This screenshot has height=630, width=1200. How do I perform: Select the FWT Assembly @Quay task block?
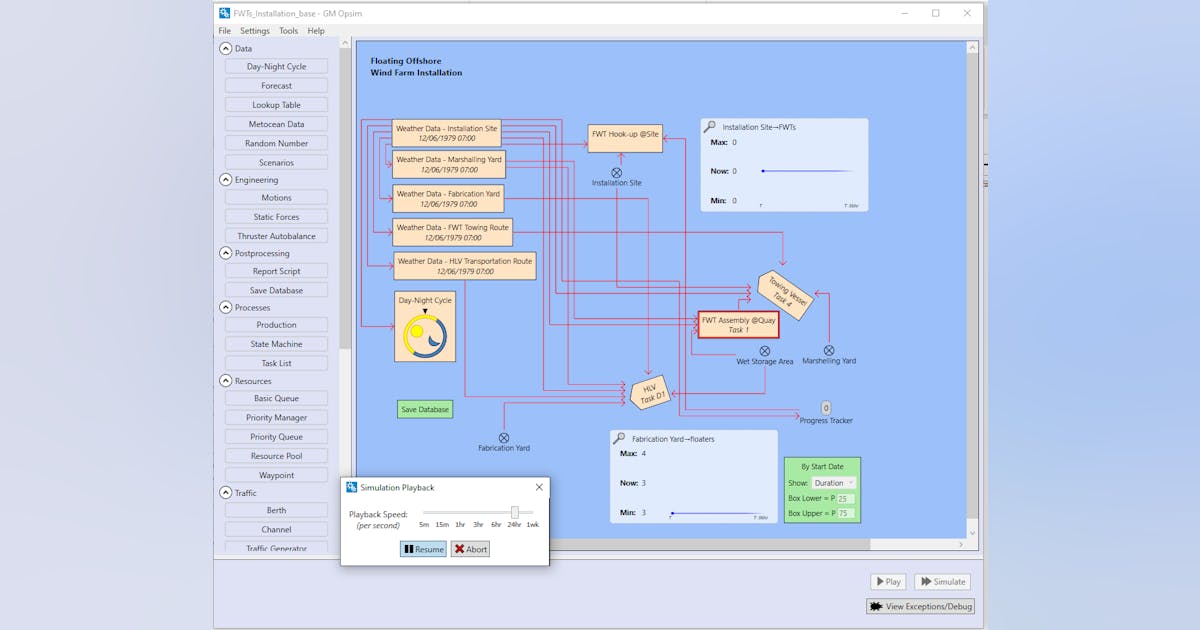(737, 324)
